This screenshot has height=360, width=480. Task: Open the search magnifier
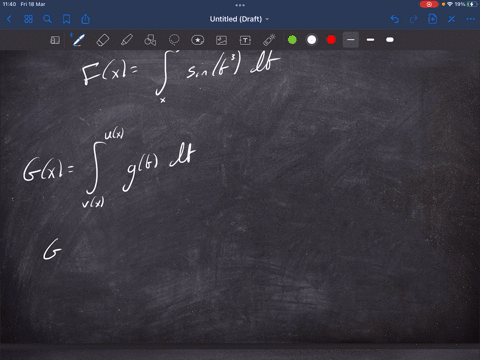click(47, 19)
